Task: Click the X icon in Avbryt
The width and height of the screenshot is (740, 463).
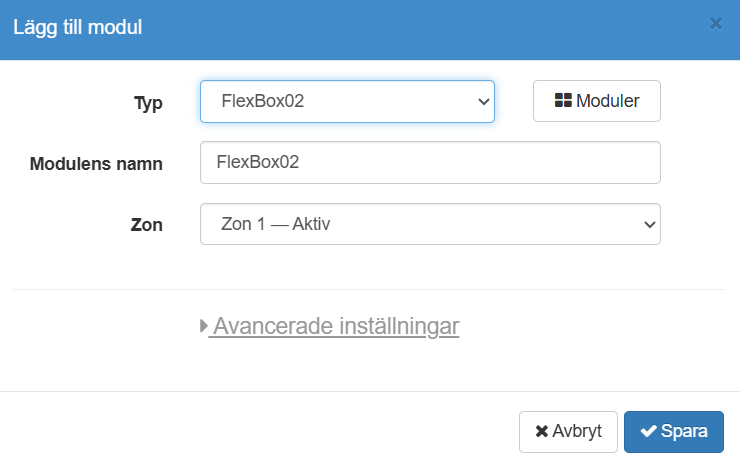Action: (542, 432)
